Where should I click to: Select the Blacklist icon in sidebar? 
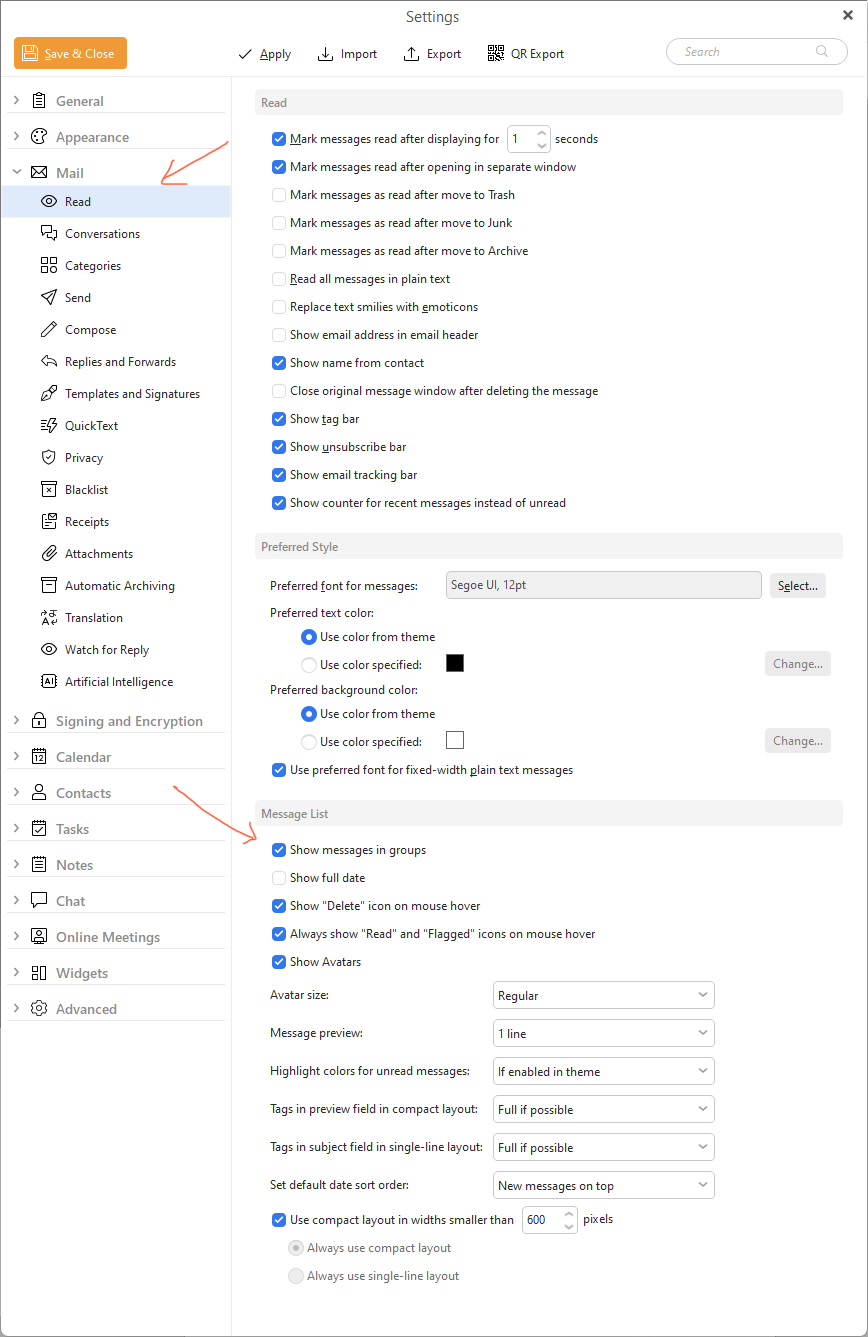pos(48,490)
